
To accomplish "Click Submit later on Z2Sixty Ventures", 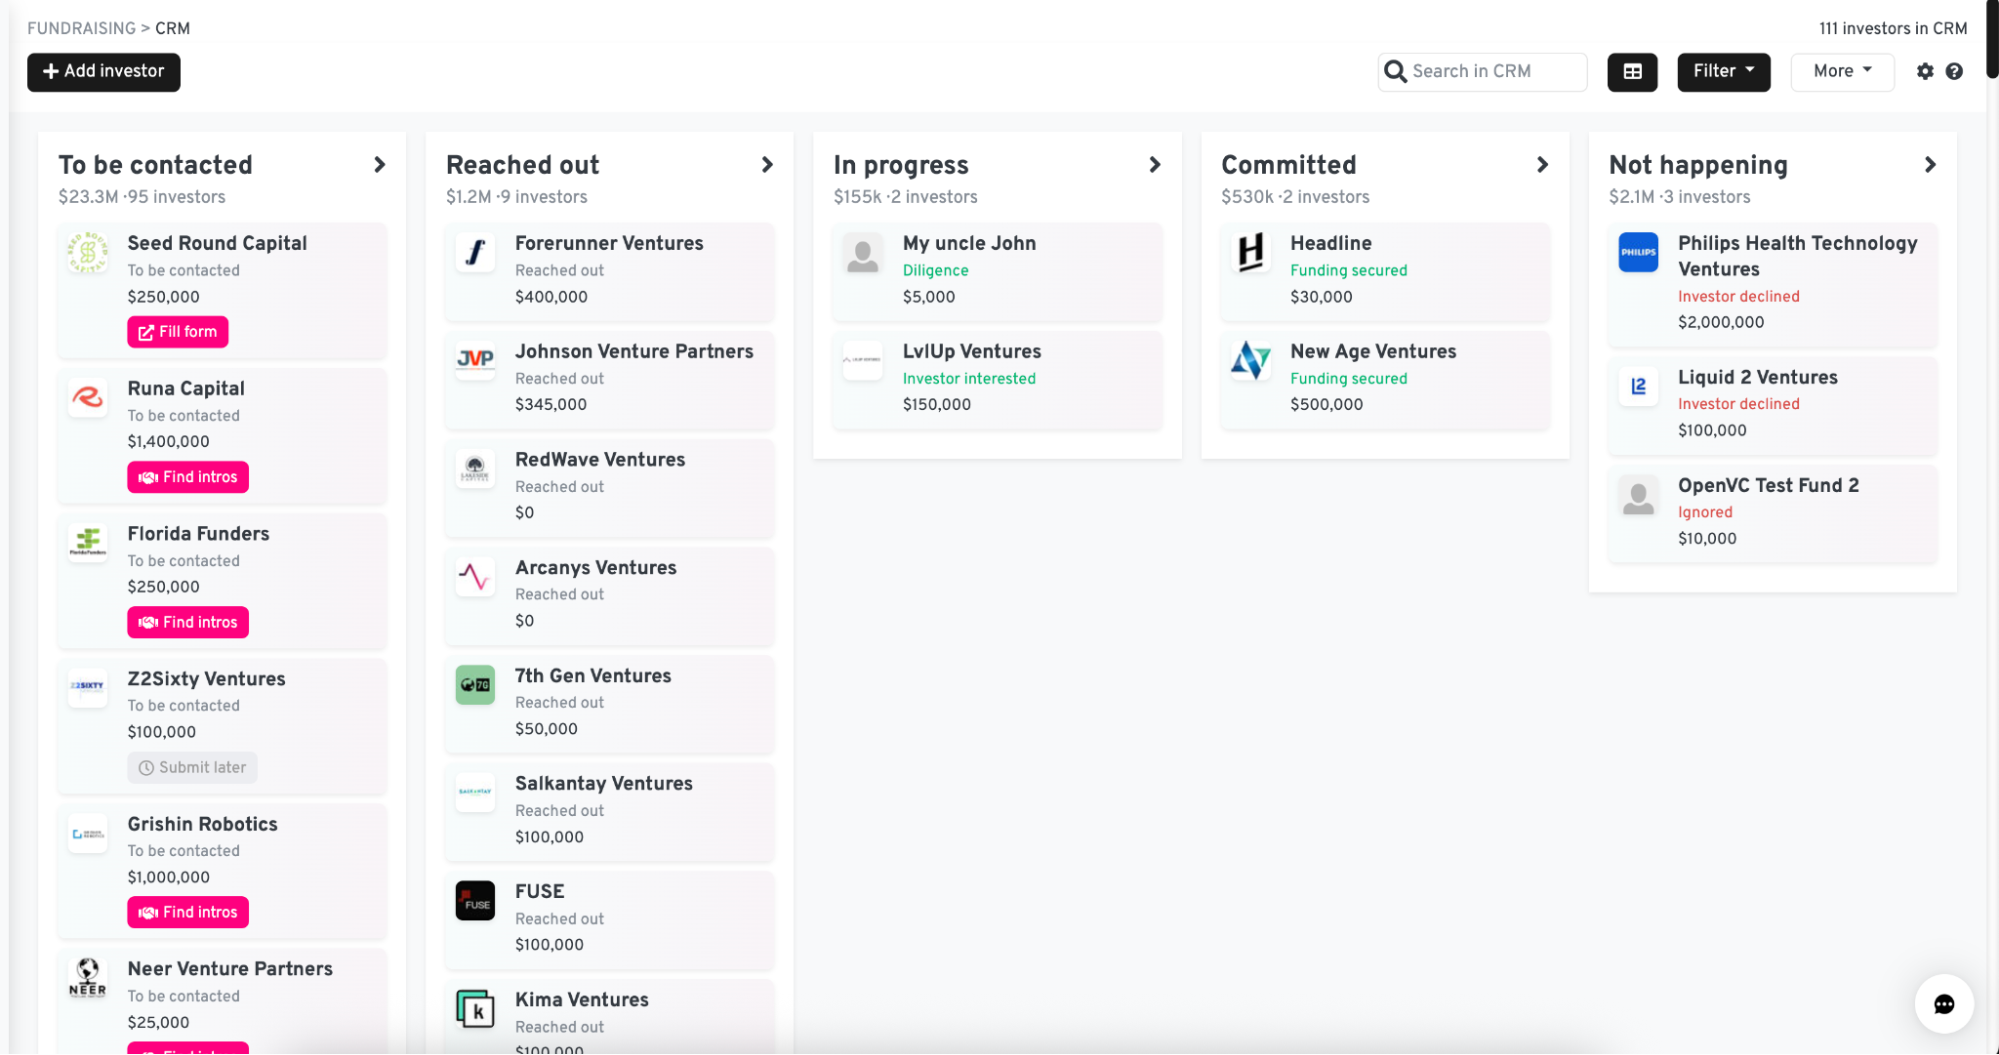I will (x=192, y=767).
